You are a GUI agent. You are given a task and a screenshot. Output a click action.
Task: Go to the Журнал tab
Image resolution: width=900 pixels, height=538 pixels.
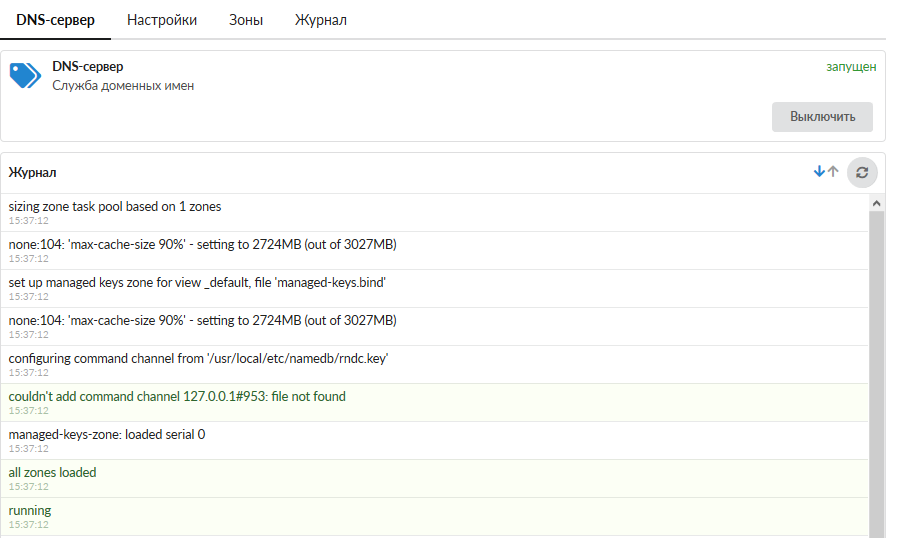(x=321, y=20)
